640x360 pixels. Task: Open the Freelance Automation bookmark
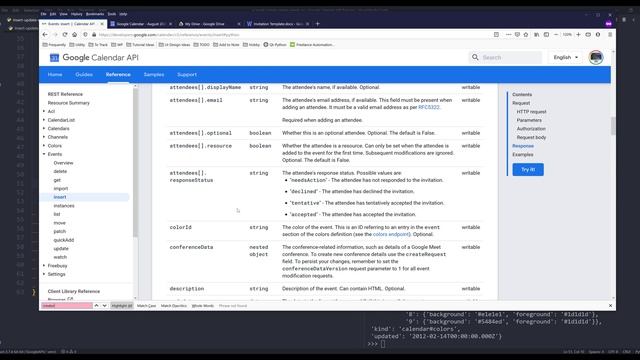[312, 45]
